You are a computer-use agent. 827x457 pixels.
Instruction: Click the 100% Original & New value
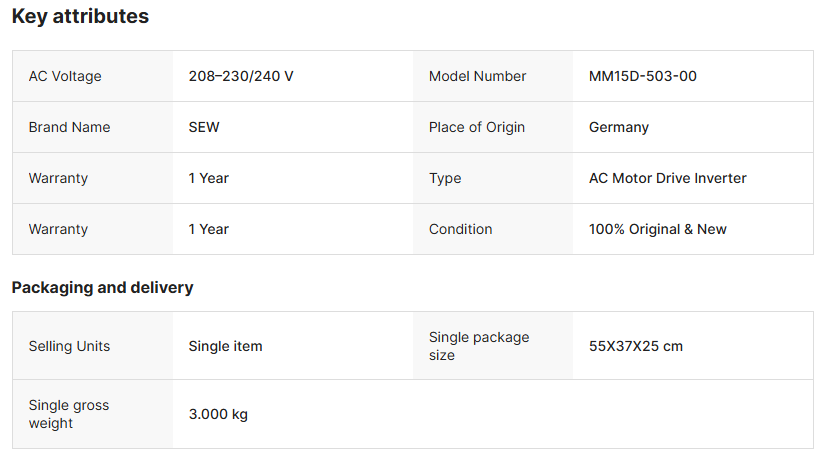point(658,229)
